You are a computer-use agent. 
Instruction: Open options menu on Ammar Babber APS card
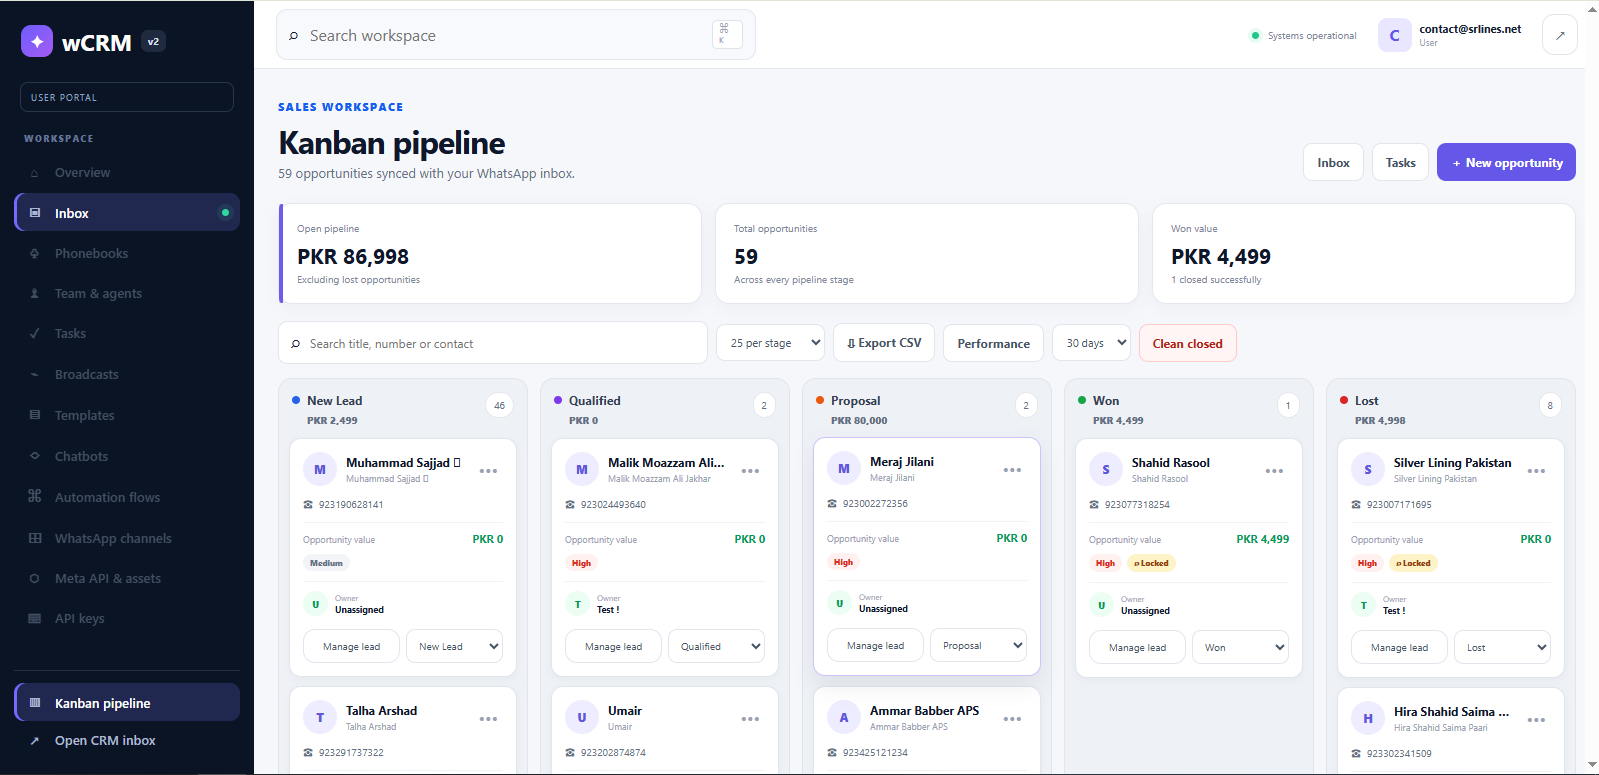[1012, 719]
